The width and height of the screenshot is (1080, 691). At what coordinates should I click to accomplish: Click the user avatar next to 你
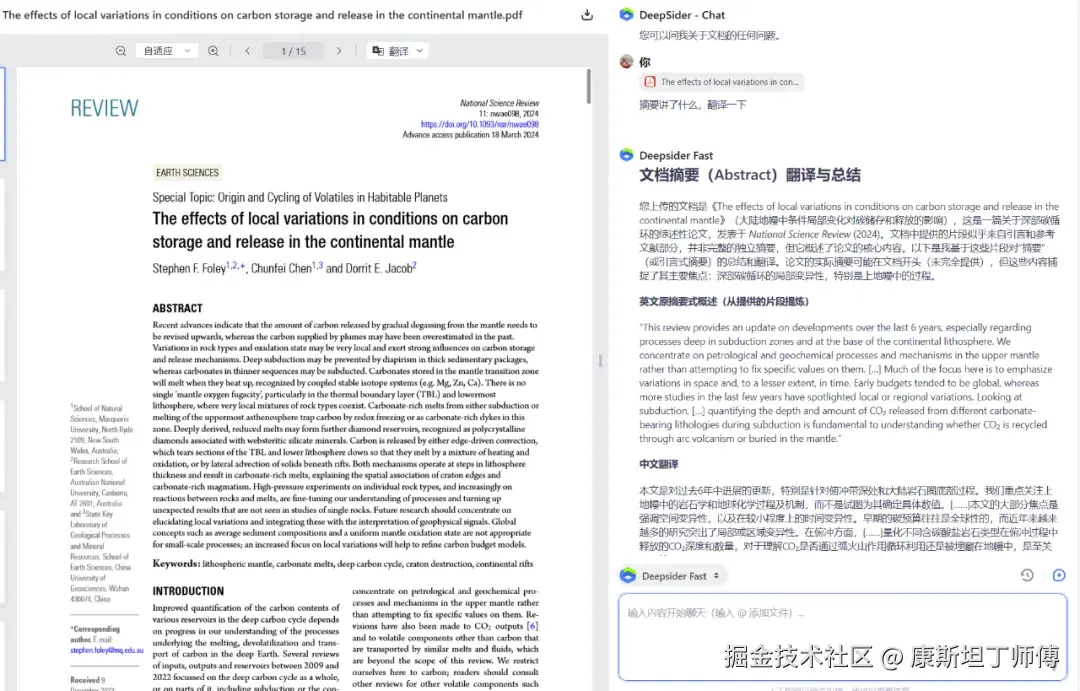[626, 61]
